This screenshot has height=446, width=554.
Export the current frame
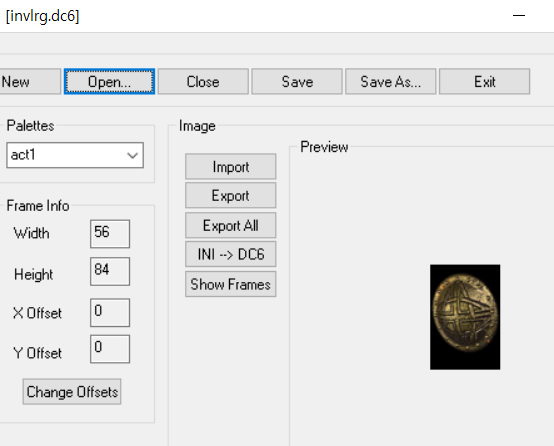231,195
